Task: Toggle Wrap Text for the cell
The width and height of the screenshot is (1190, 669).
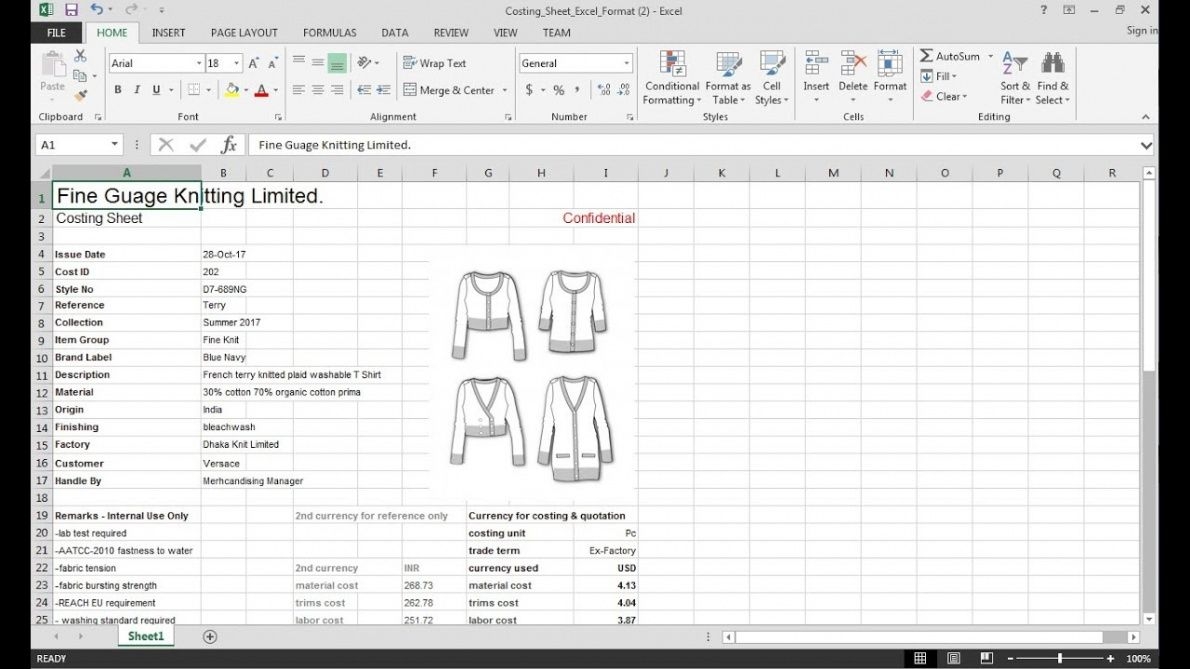Action: tap(435, 63)
